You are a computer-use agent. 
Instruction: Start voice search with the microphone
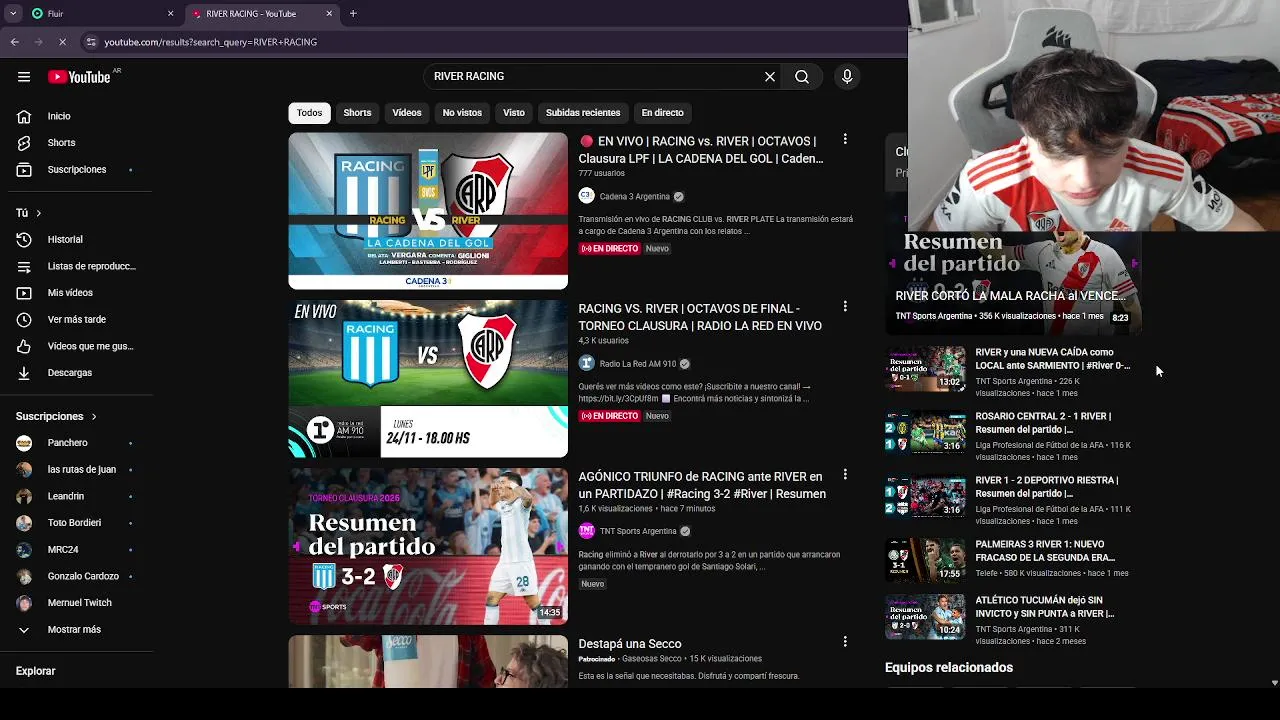tap(847, 77)
